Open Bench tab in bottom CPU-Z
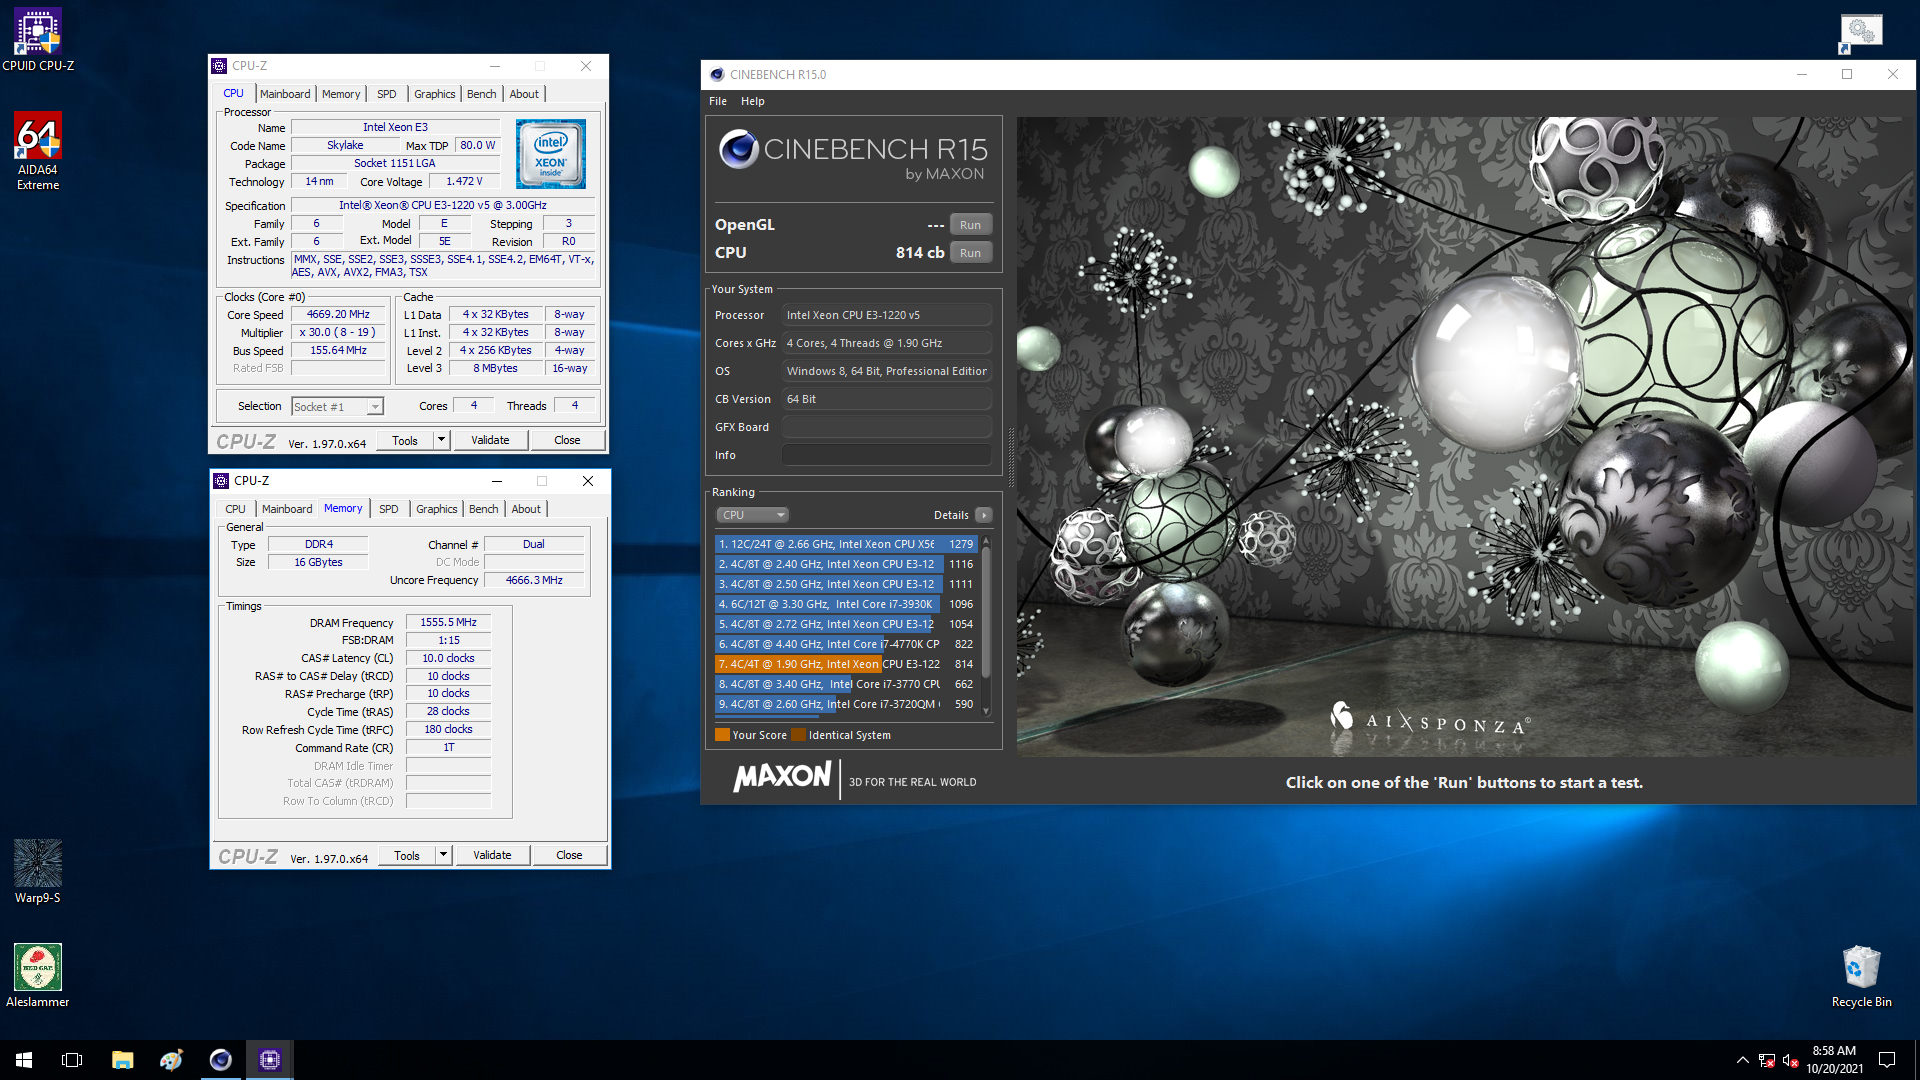This screenshot has width=1920, height=1080. click(484, 509)
